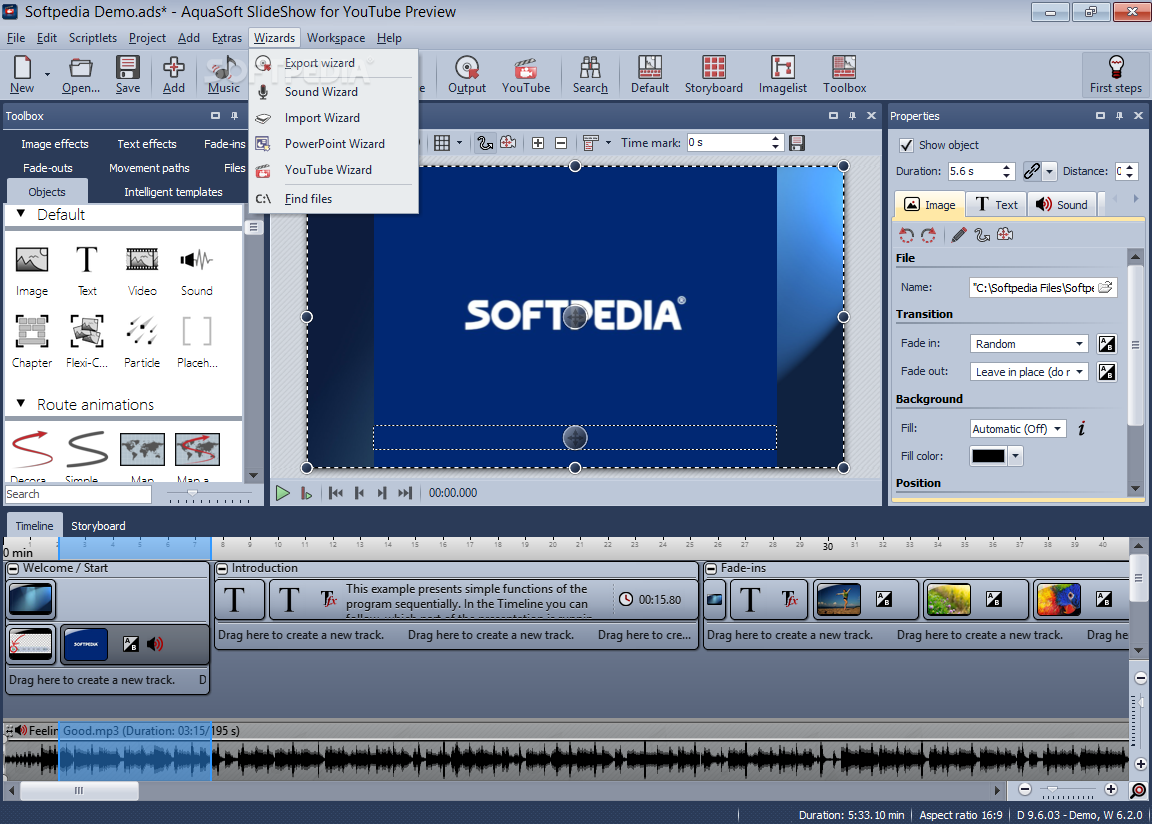Collapse the Route animations section

pos(21,403)
